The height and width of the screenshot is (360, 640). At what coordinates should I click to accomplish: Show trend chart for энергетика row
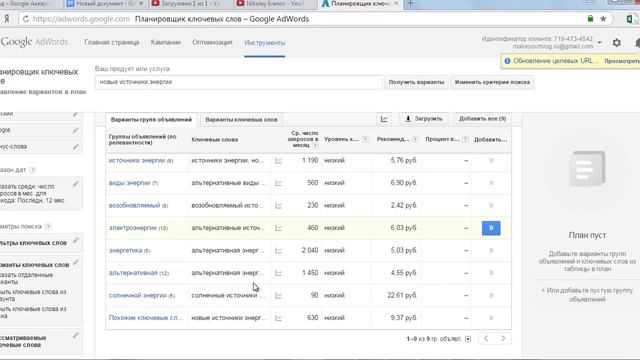click(x=278, y=251)
